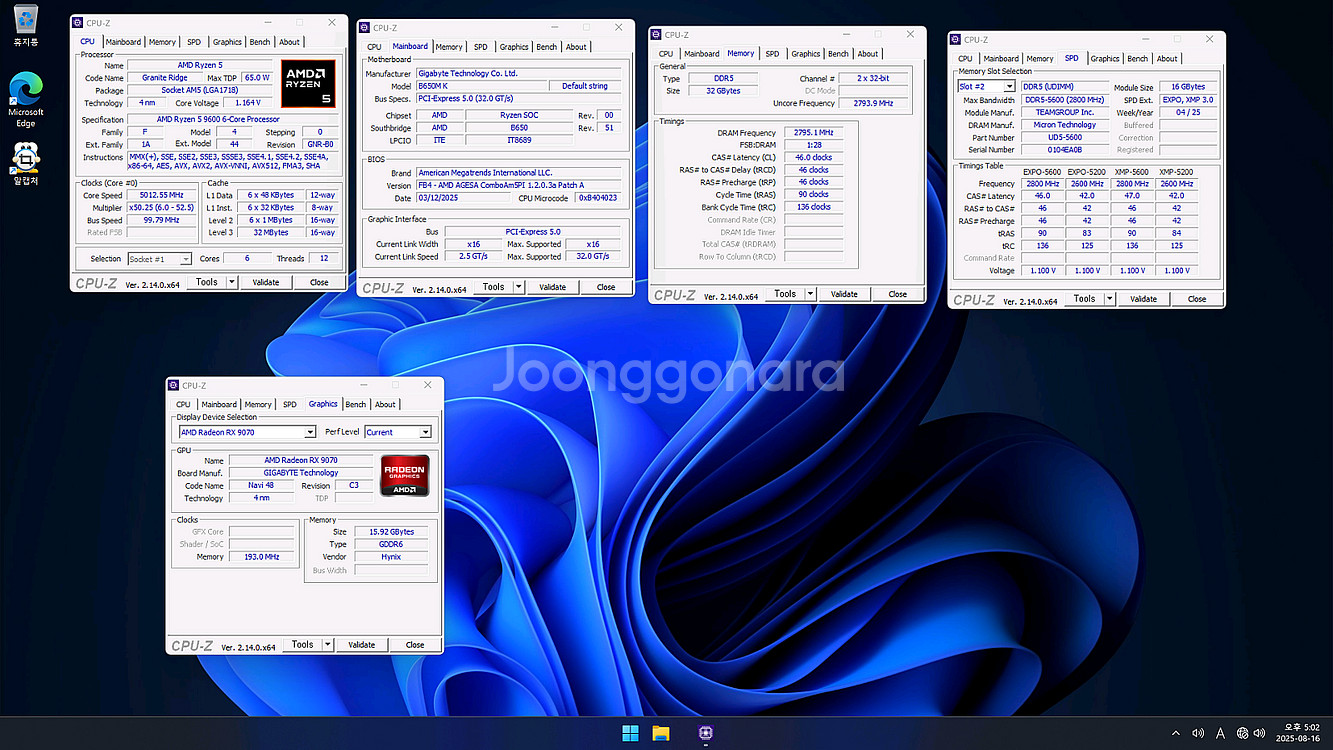
Task: Open the AMD Radeon RX 9070 device dropdown
Action: pos(310,433)
